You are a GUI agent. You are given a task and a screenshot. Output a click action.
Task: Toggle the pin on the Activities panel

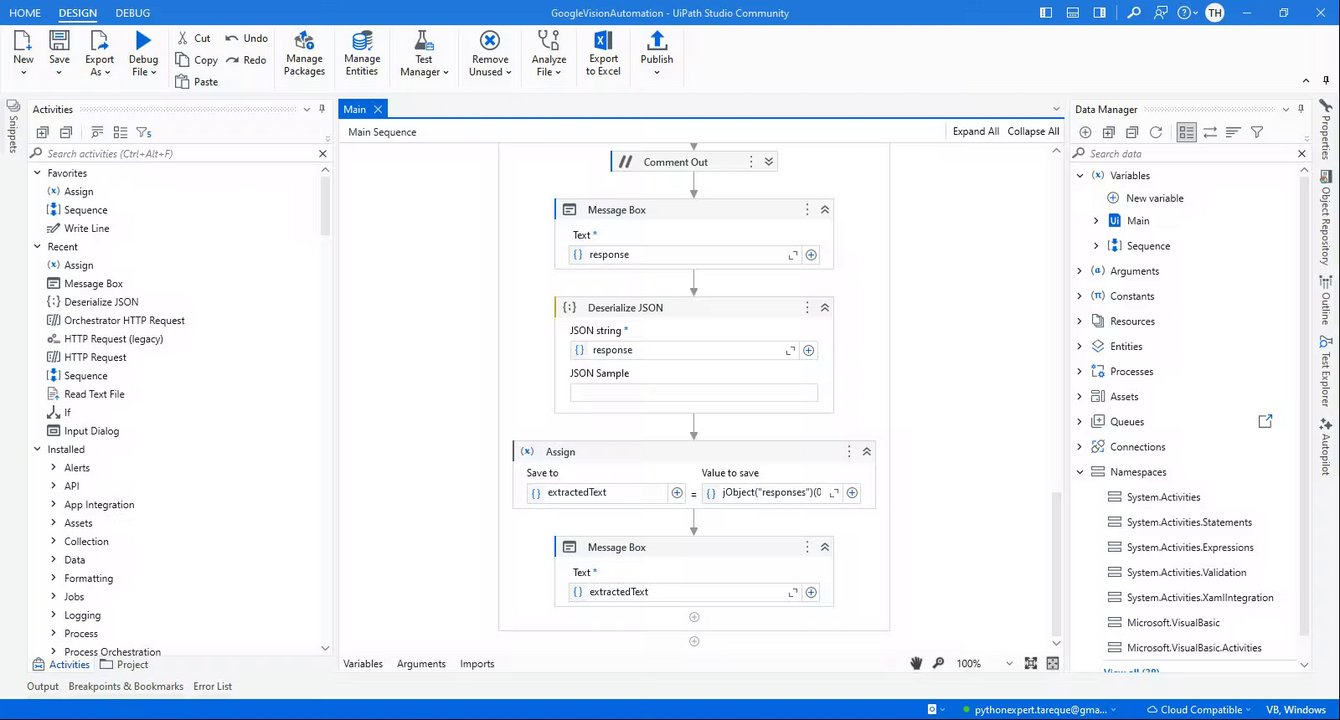pos(321,109)
